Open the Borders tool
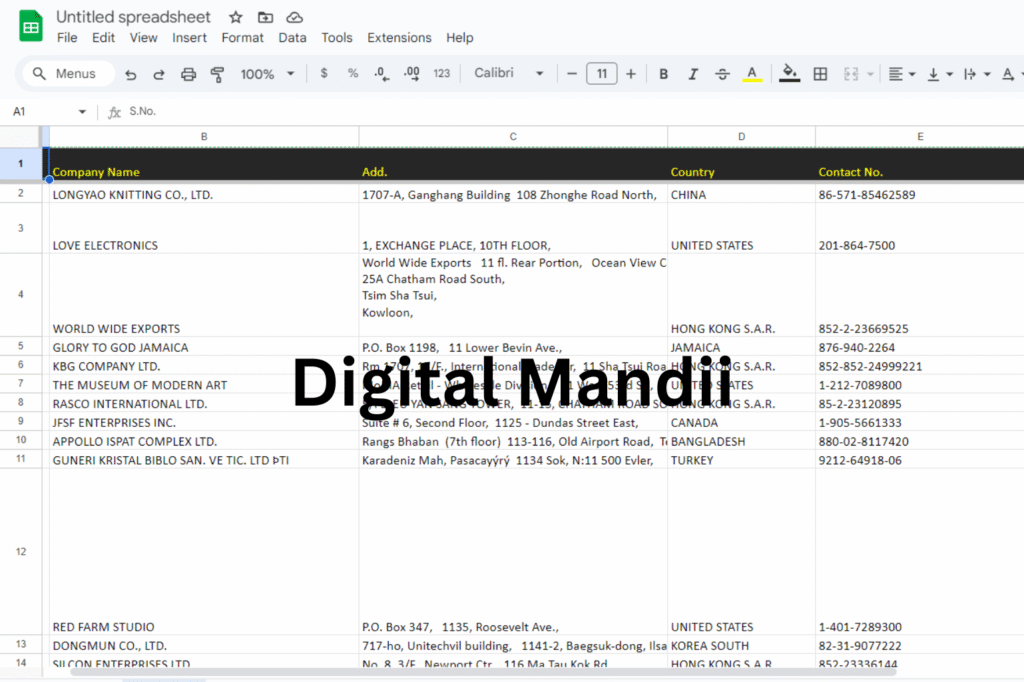This screenshot has width=1024, height=682. click(820, 74)
